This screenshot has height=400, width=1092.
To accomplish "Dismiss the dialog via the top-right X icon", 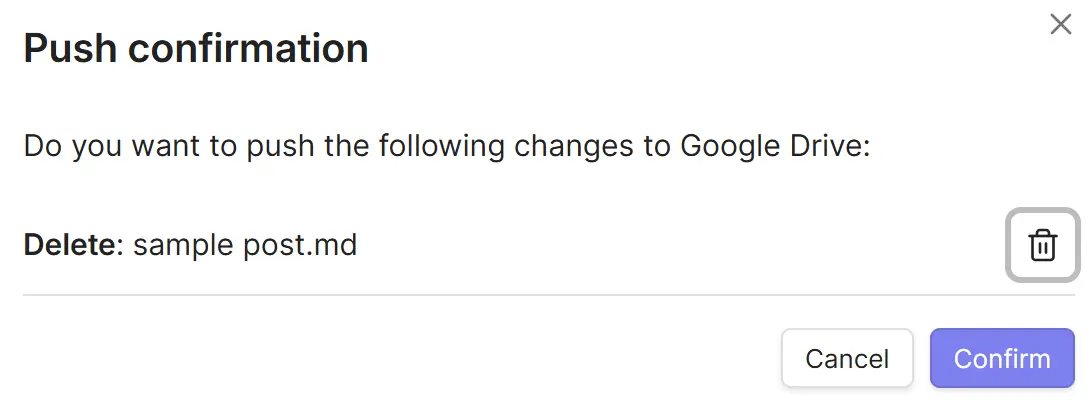I will (x=1061, y=25).
